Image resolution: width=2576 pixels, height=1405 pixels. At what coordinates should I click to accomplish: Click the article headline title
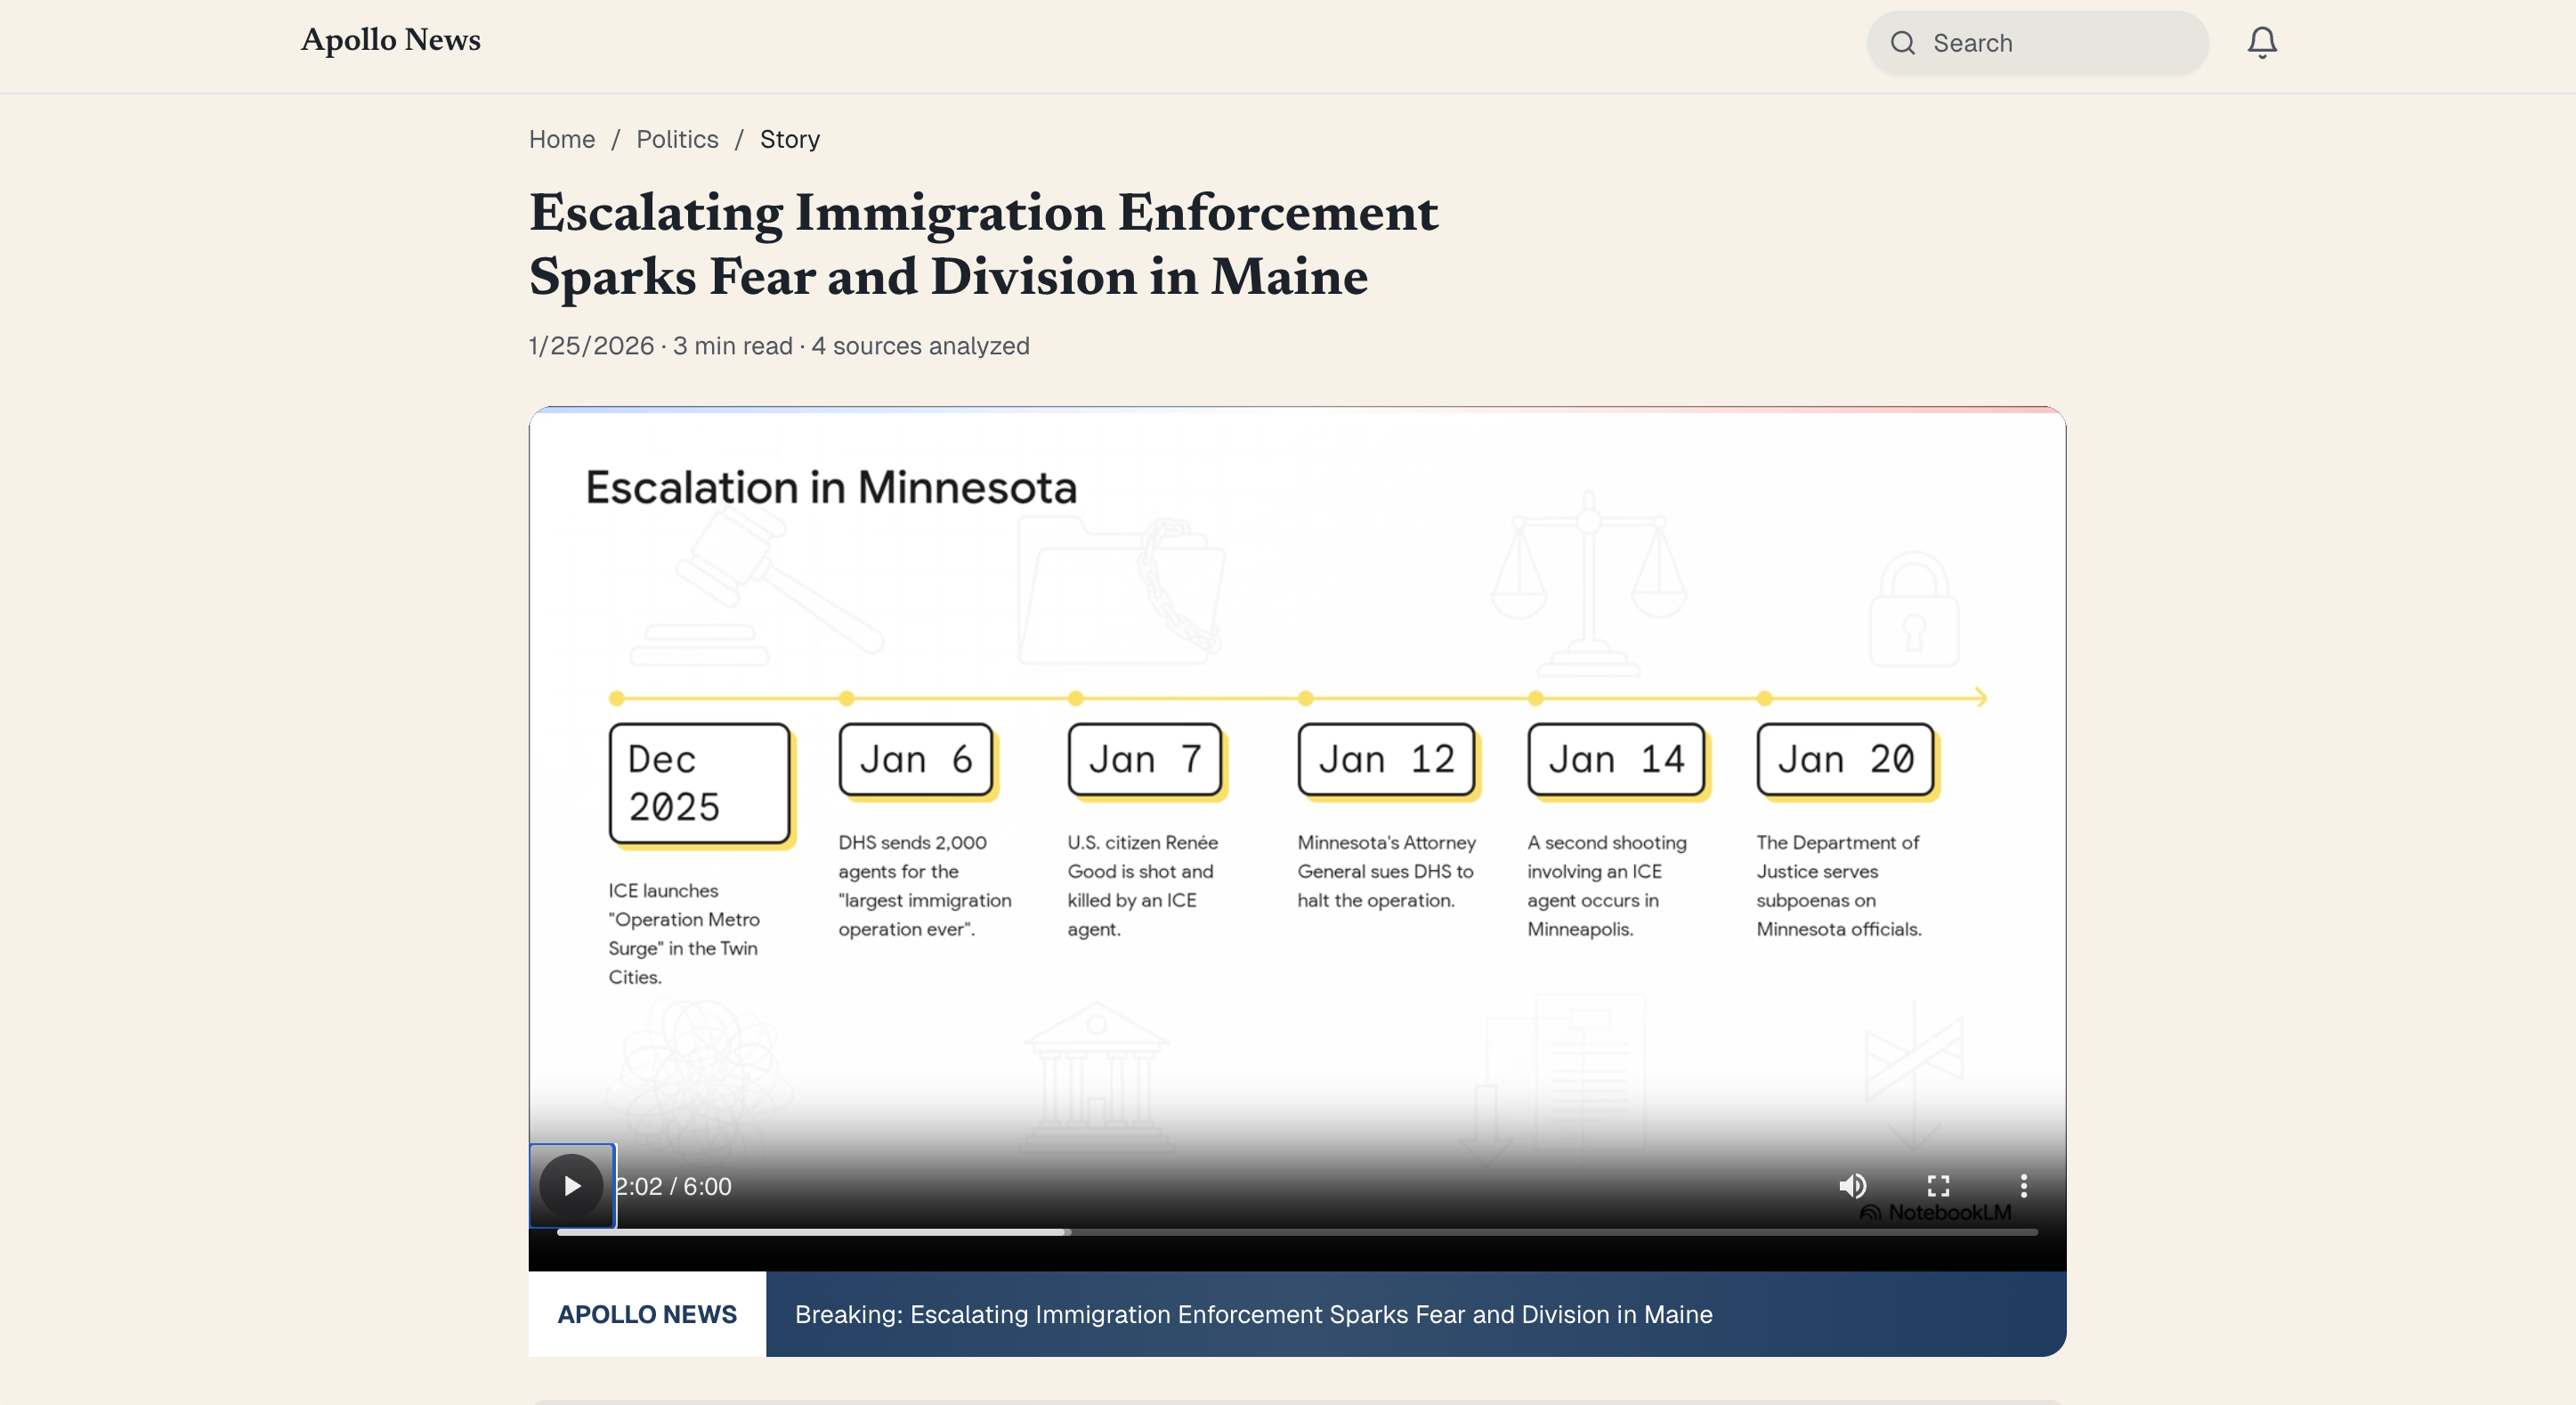coord(983,244)
